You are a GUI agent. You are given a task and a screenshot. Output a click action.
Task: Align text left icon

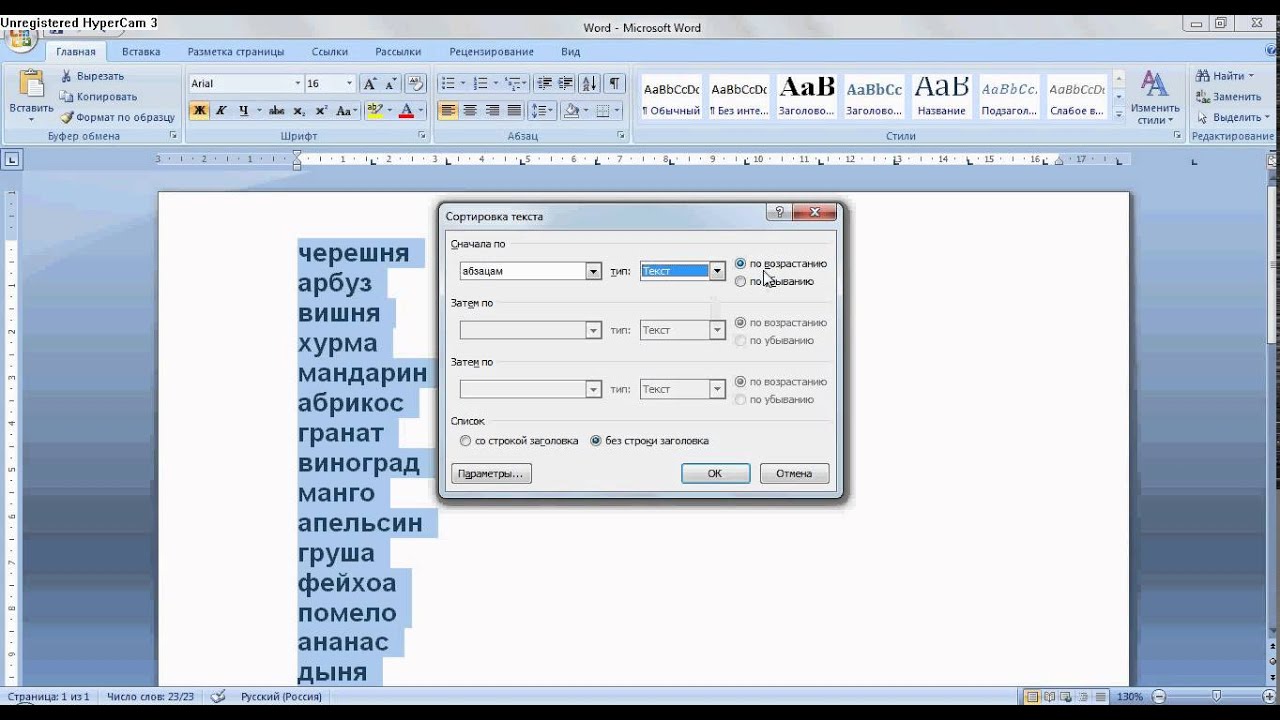click(448, 111)
